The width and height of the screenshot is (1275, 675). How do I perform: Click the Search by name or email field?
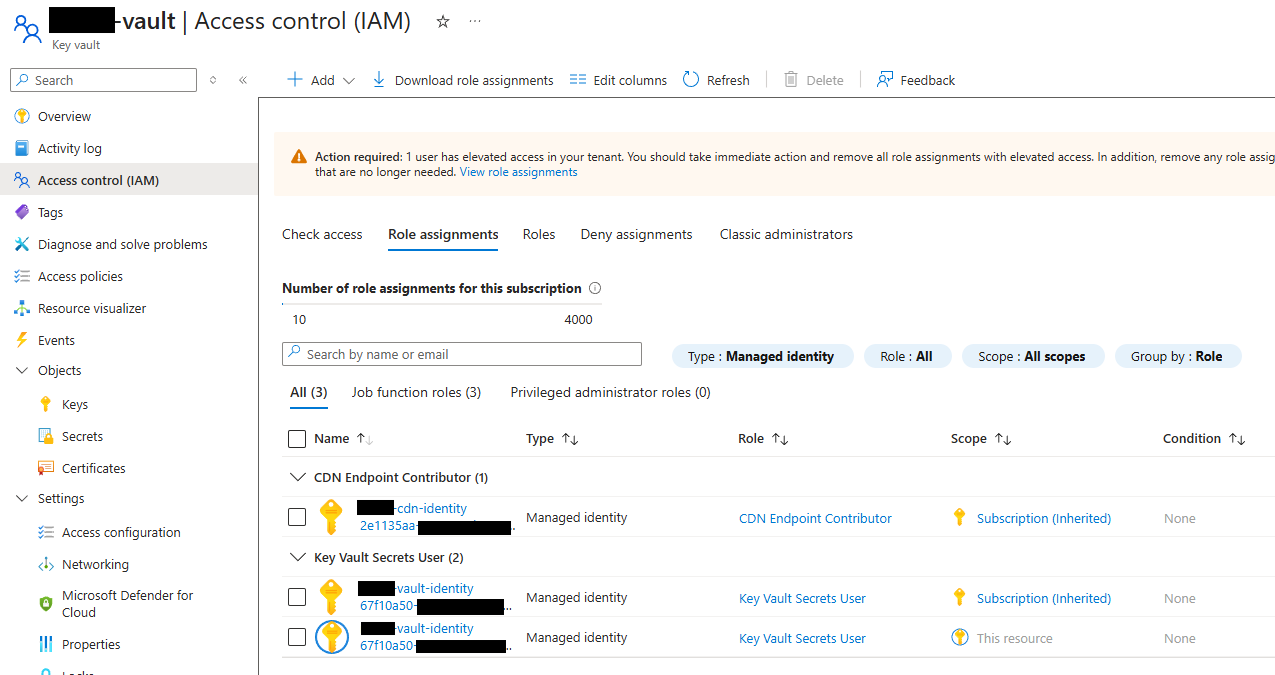coord(462,354)
